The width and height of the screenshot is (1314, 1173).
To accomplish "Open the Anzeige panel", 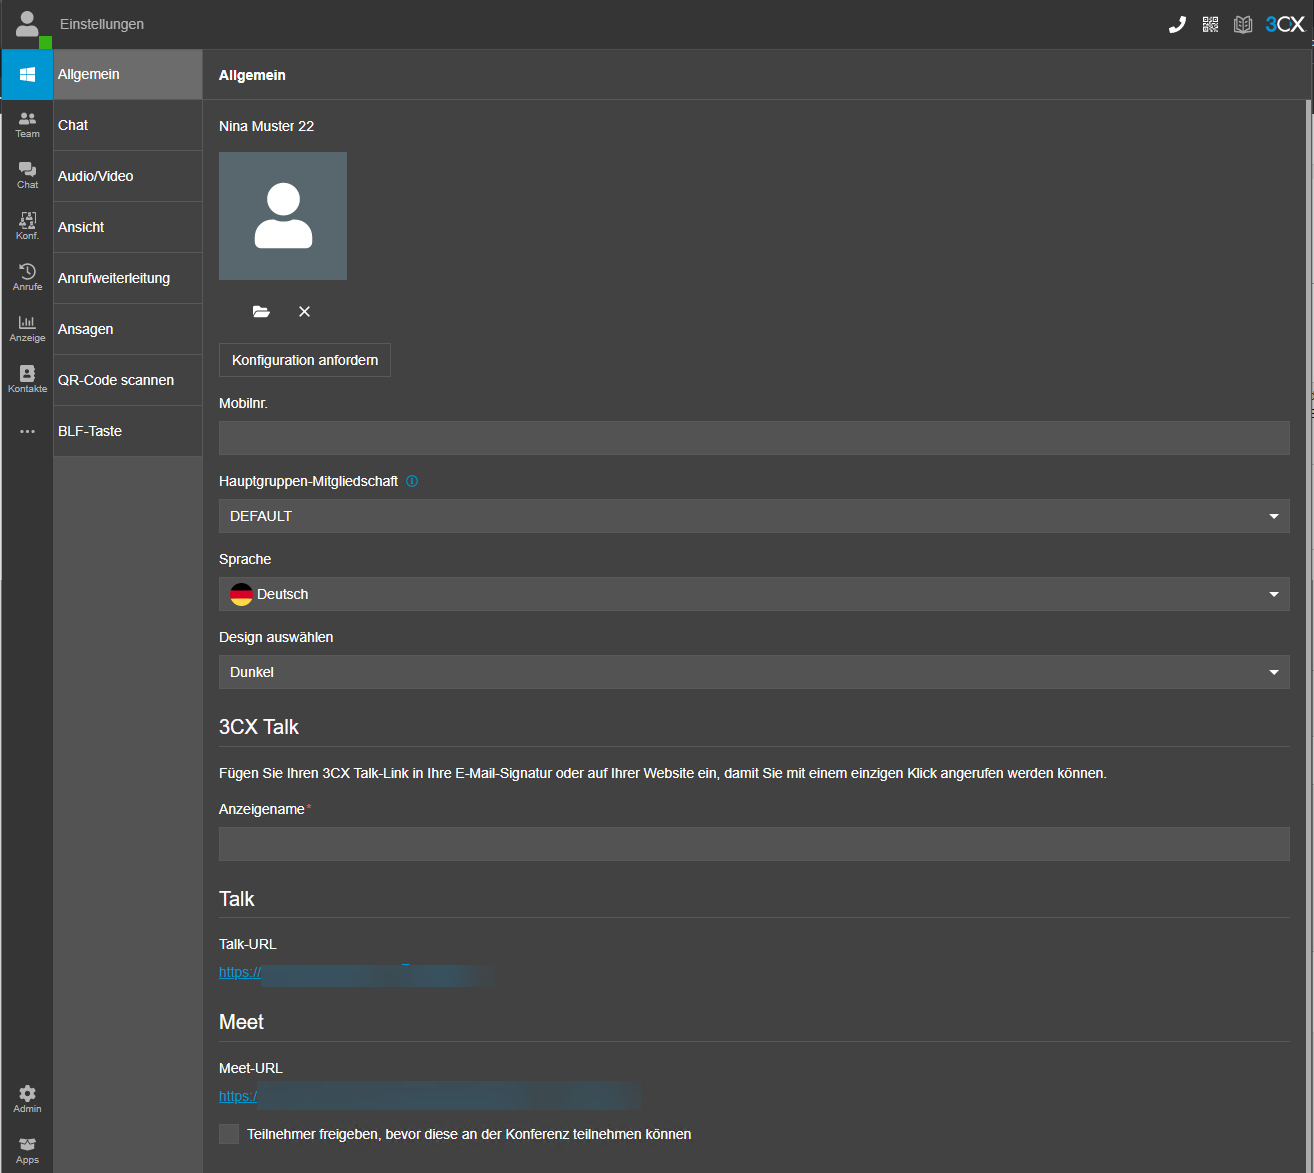I will click(x=27, y=329).
